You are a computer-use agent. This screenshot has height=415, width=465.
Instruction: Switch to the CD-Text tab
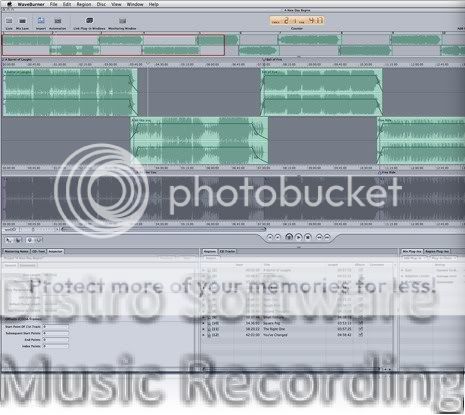[x=39, y=251]
